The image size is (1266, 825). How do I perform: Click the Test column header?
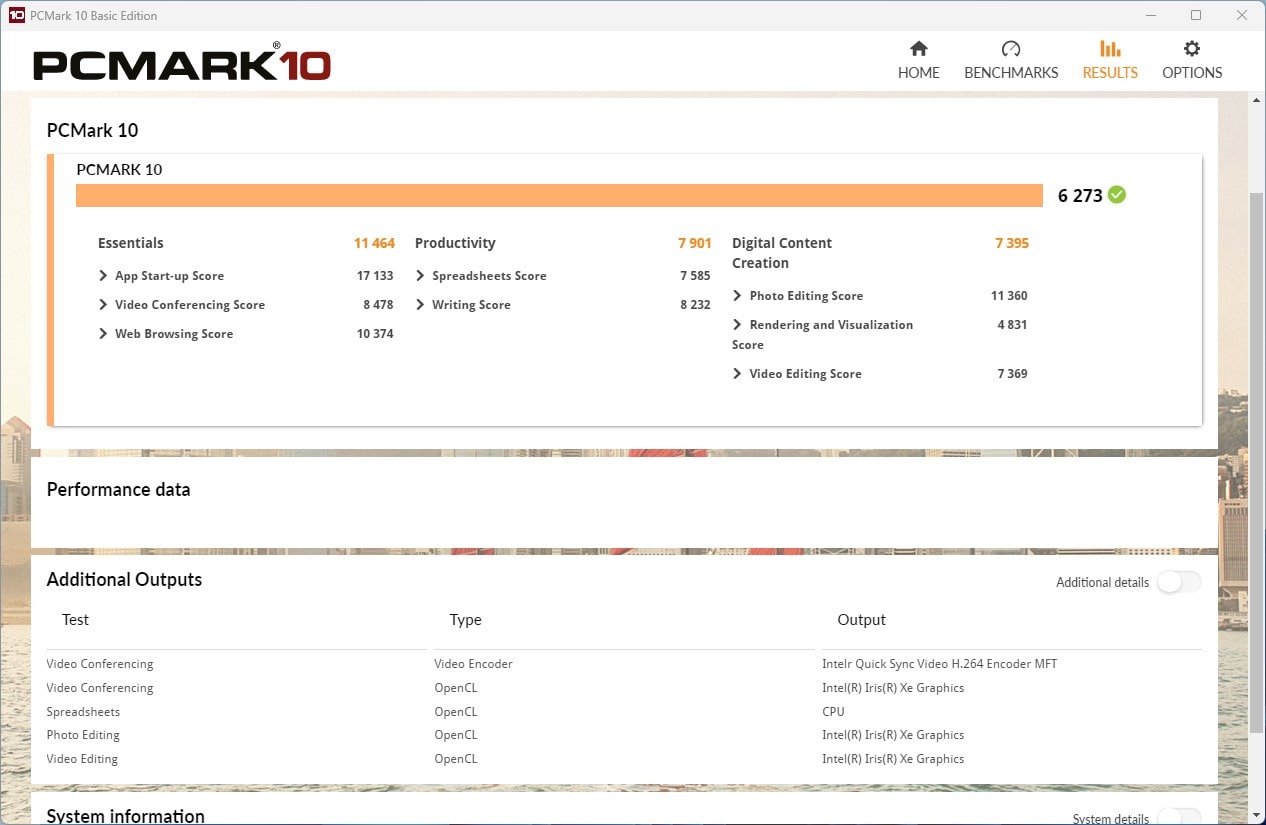point(75,620)
